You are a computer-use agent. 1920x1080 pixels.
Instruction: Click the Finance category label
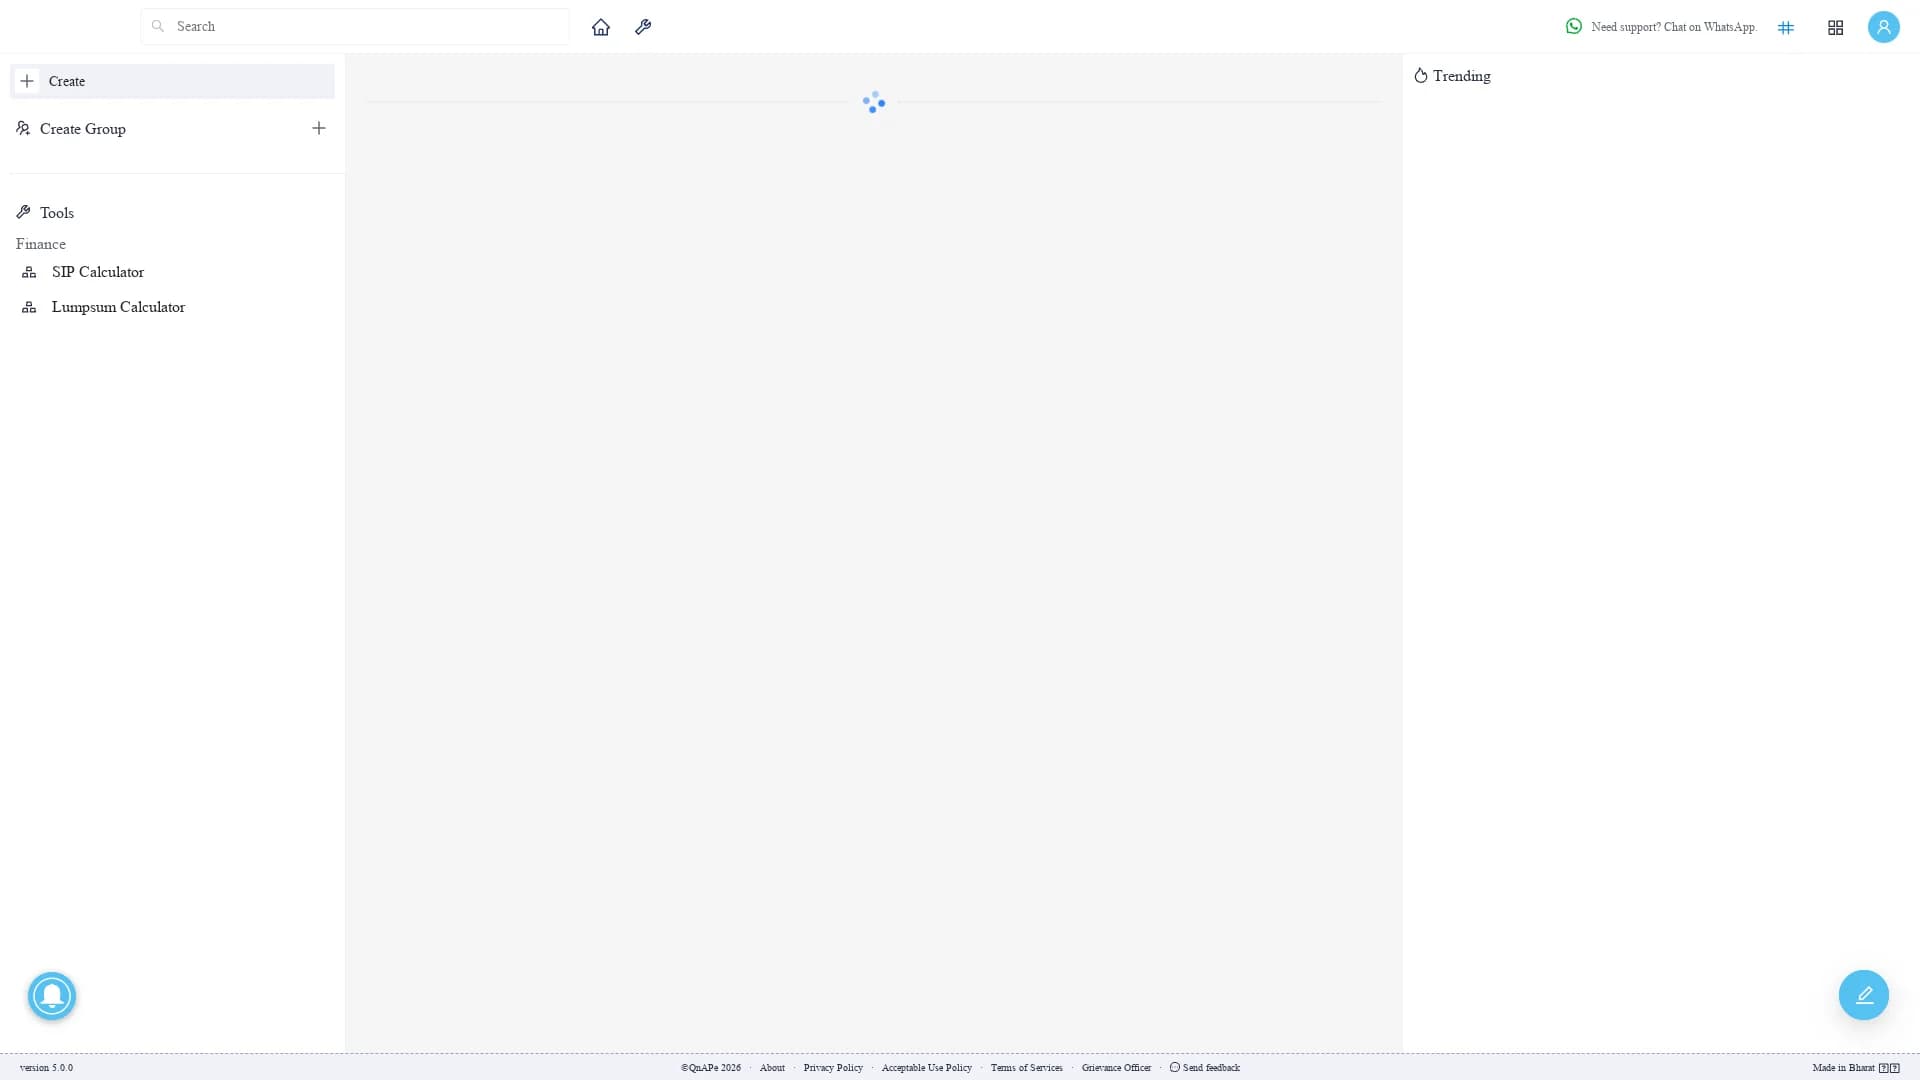[x=41, y=244]
